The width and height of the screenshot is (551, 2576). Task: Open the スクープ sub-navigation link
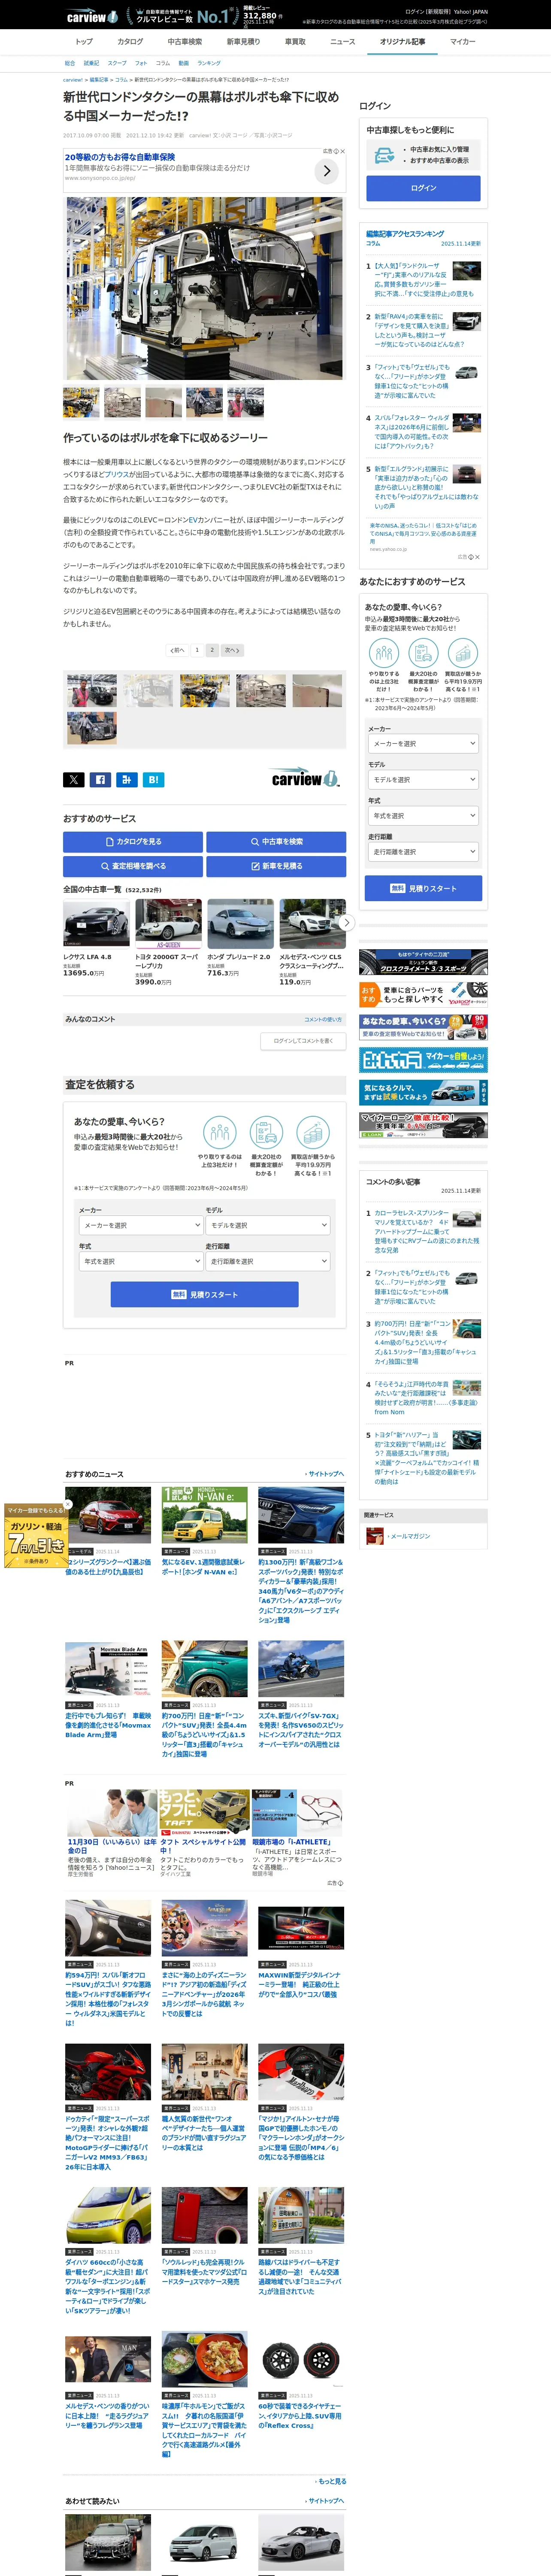[x=117, y=63]
